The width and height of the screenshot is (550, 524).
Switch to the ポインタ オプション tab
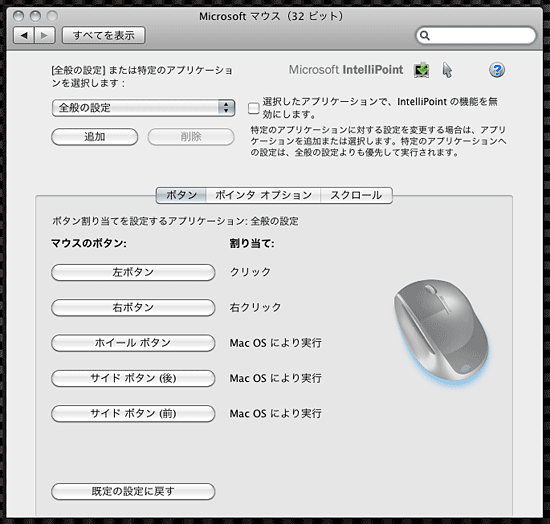click(263, 195)
